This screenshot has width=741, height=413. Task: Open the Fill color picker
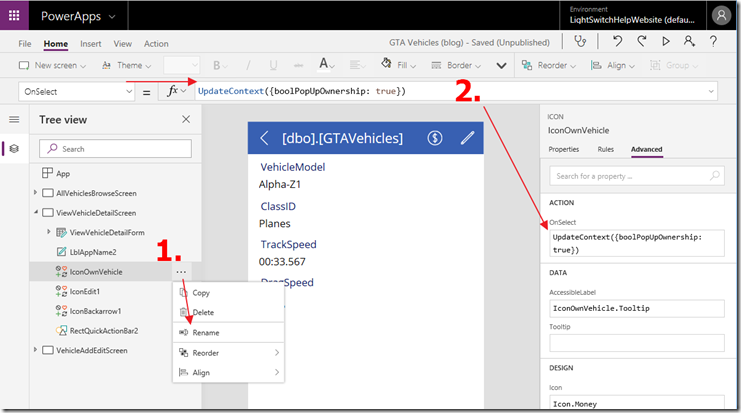point(399,65)
